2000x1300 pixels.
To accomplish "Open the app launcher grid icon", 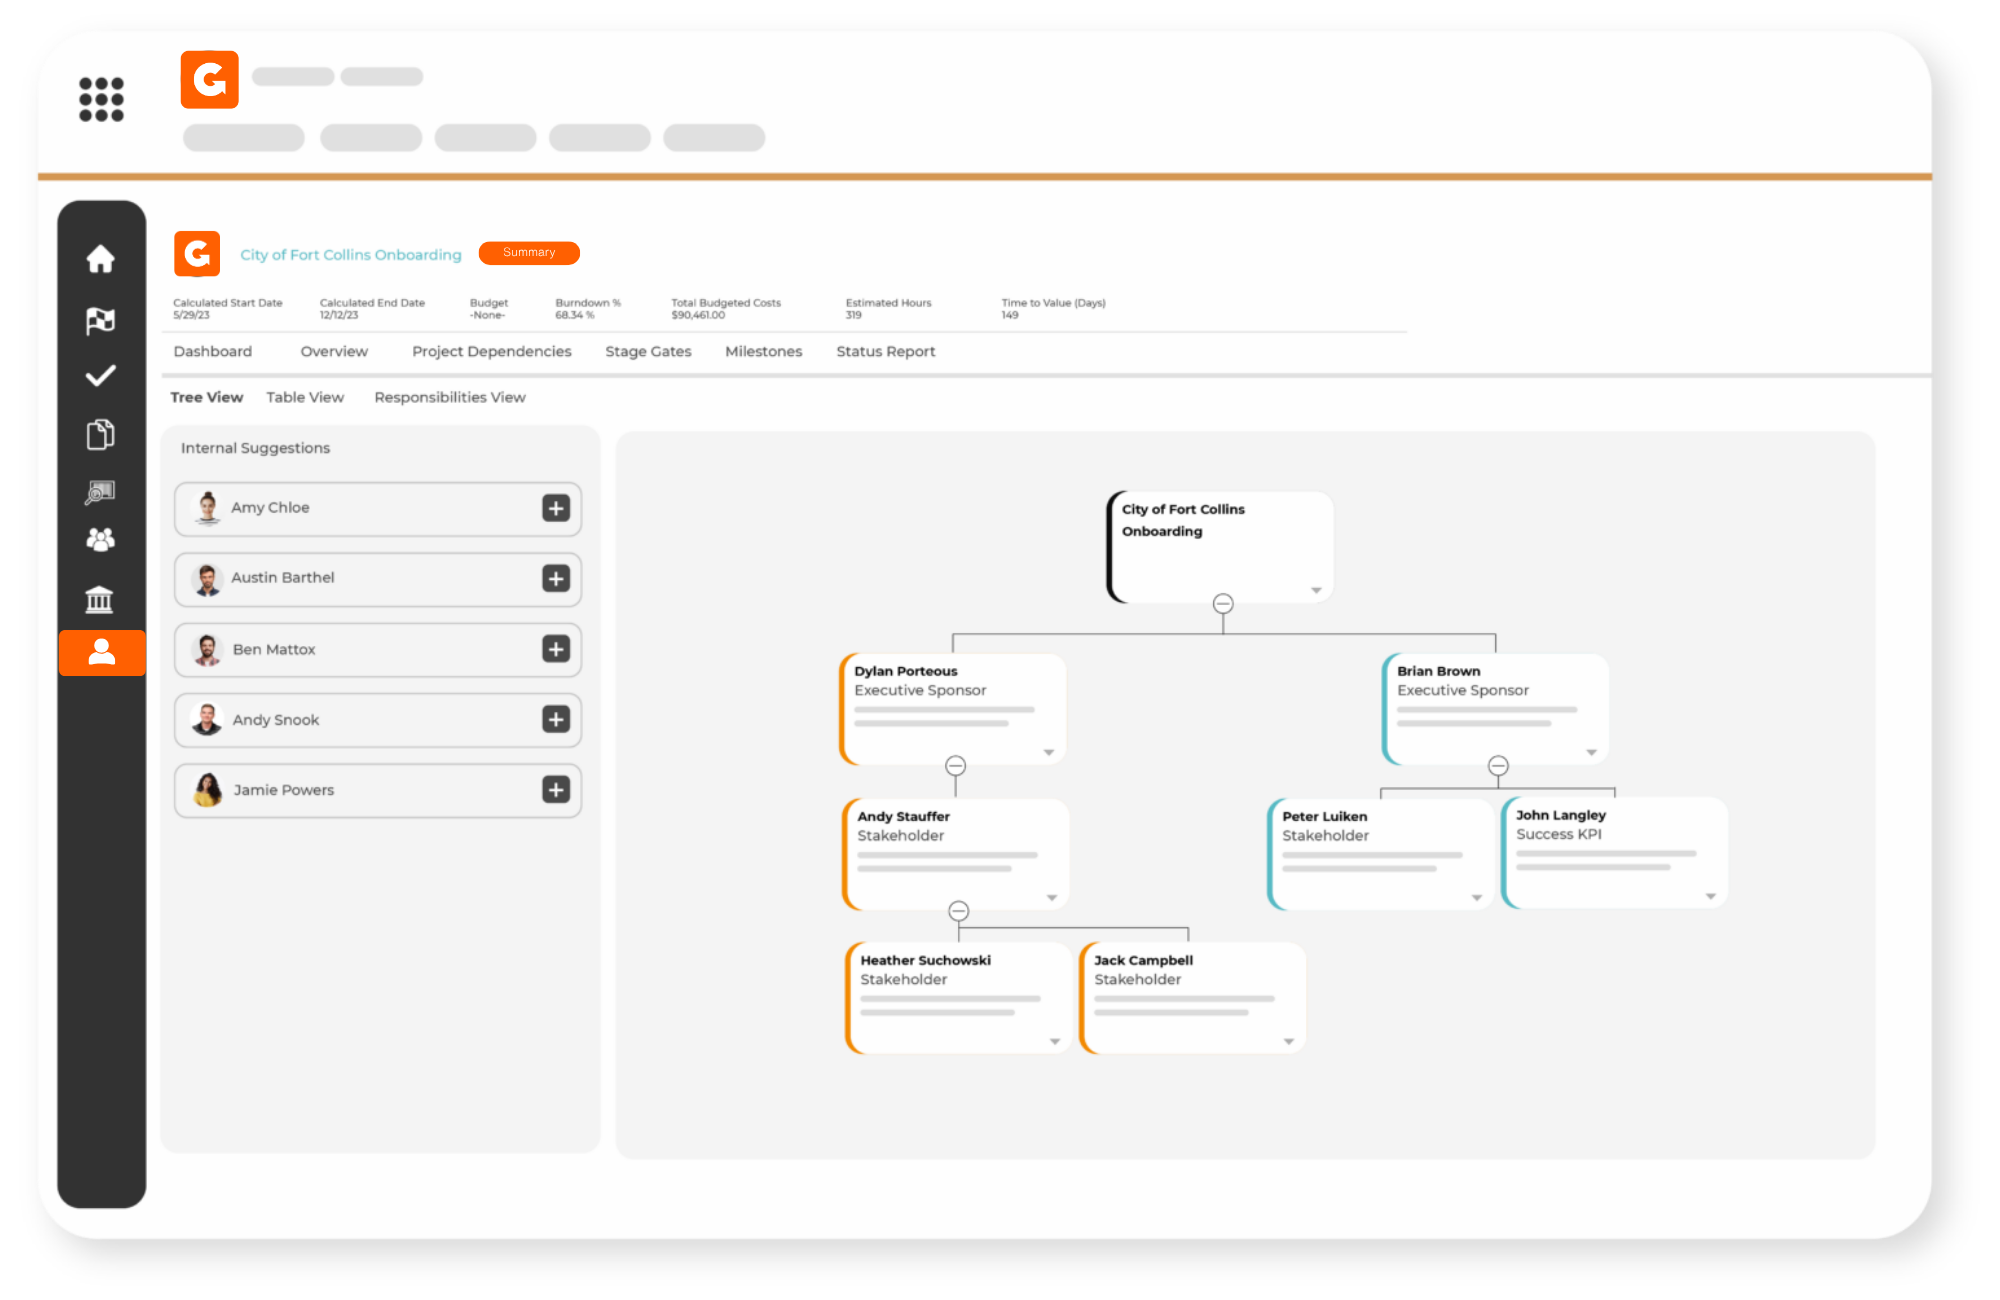I will (101, 99).
